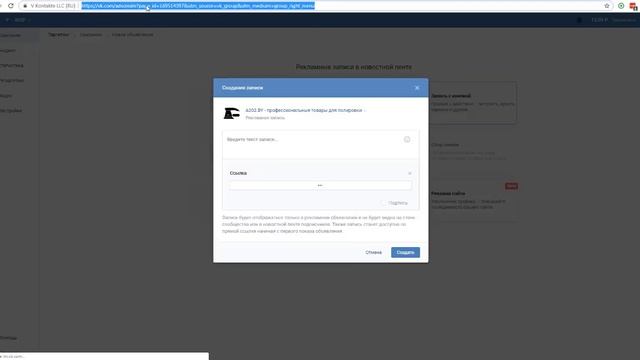Click the 'Отмена' button
This screenshot has height=360, width=640.
(373, 252)
